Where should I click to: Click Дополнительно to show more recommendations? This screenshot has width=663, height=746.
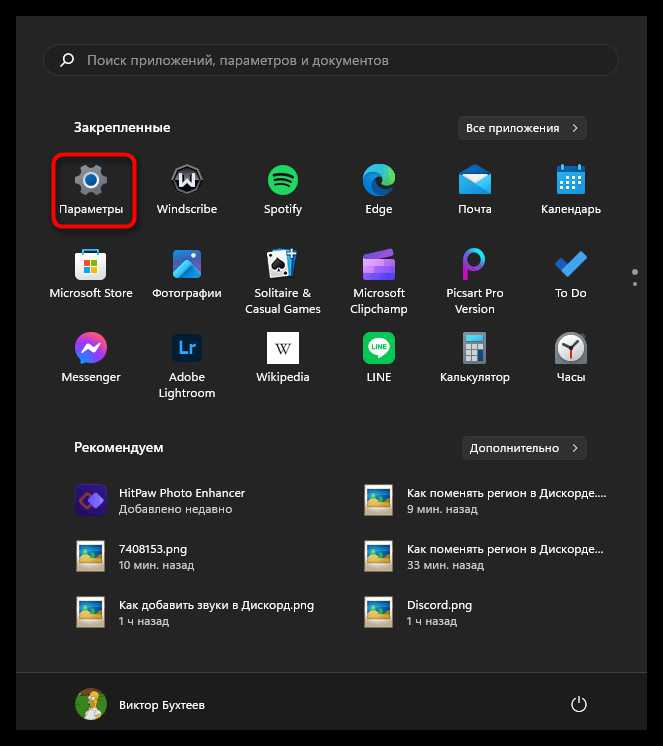click(524, 448)
